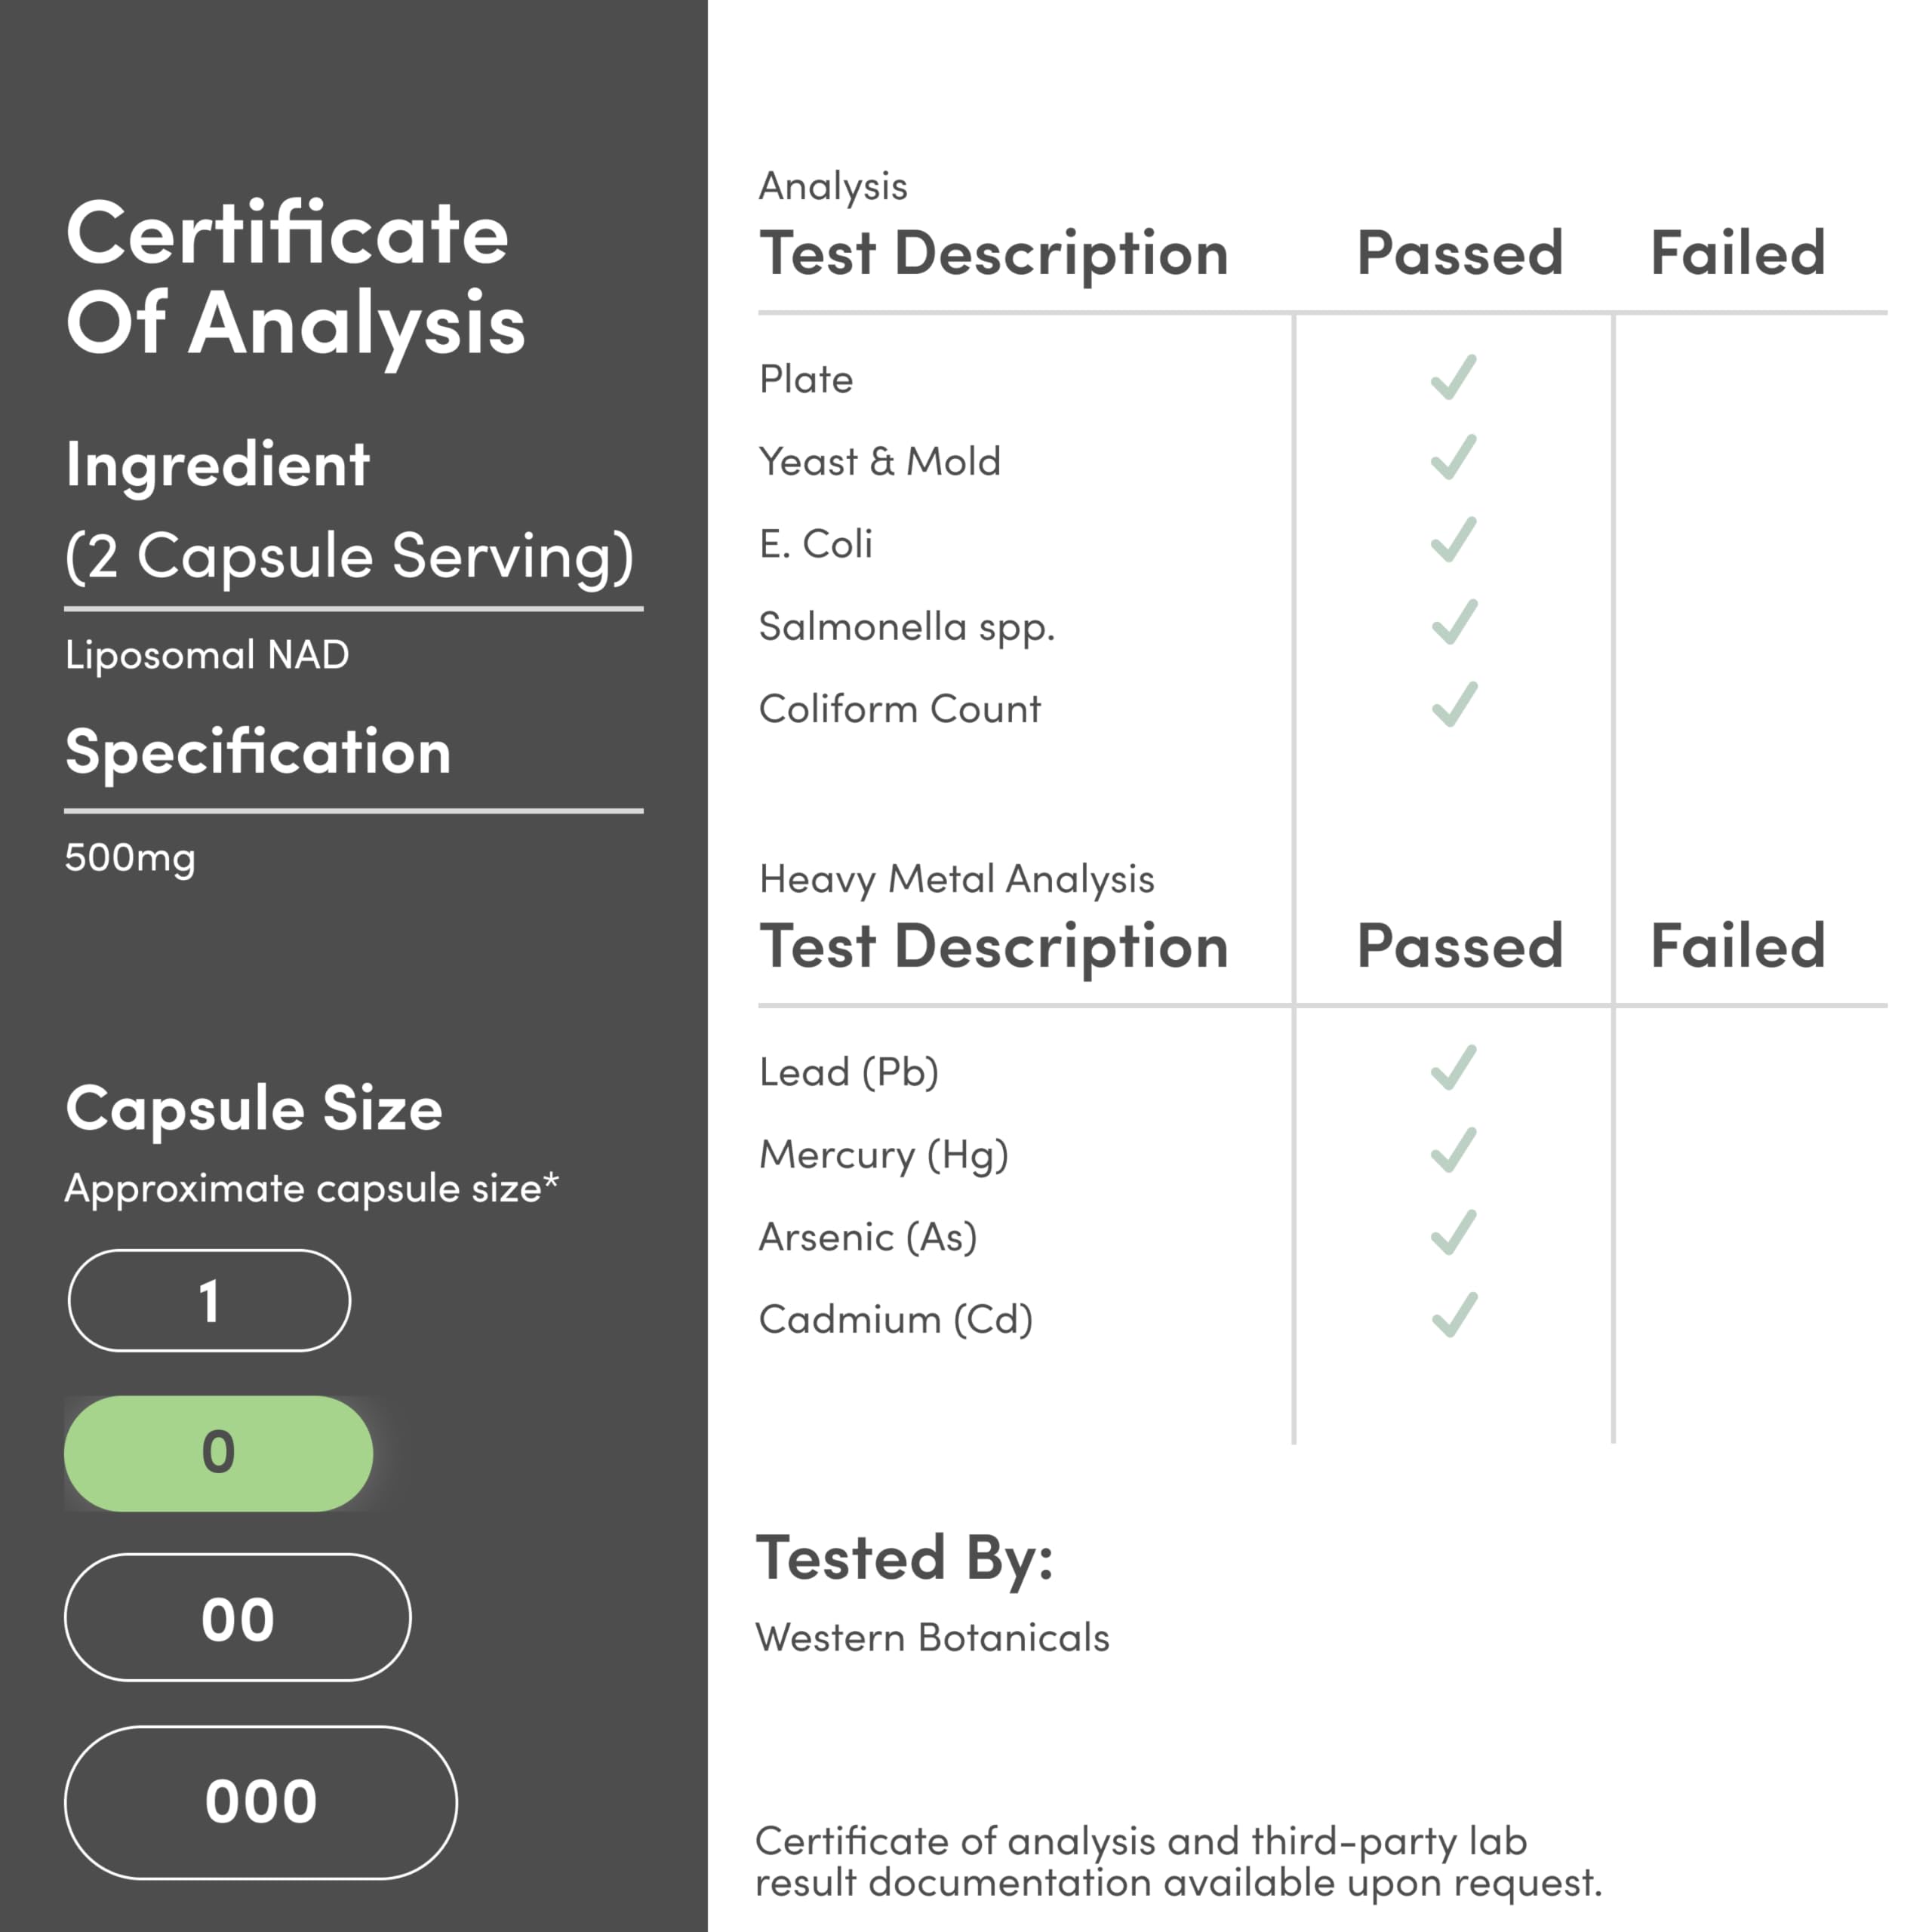Click the Mercury (Hg) checkmark
The height and width of the screenshot is (1932, 1932).
click(x=1453, y=1150)
